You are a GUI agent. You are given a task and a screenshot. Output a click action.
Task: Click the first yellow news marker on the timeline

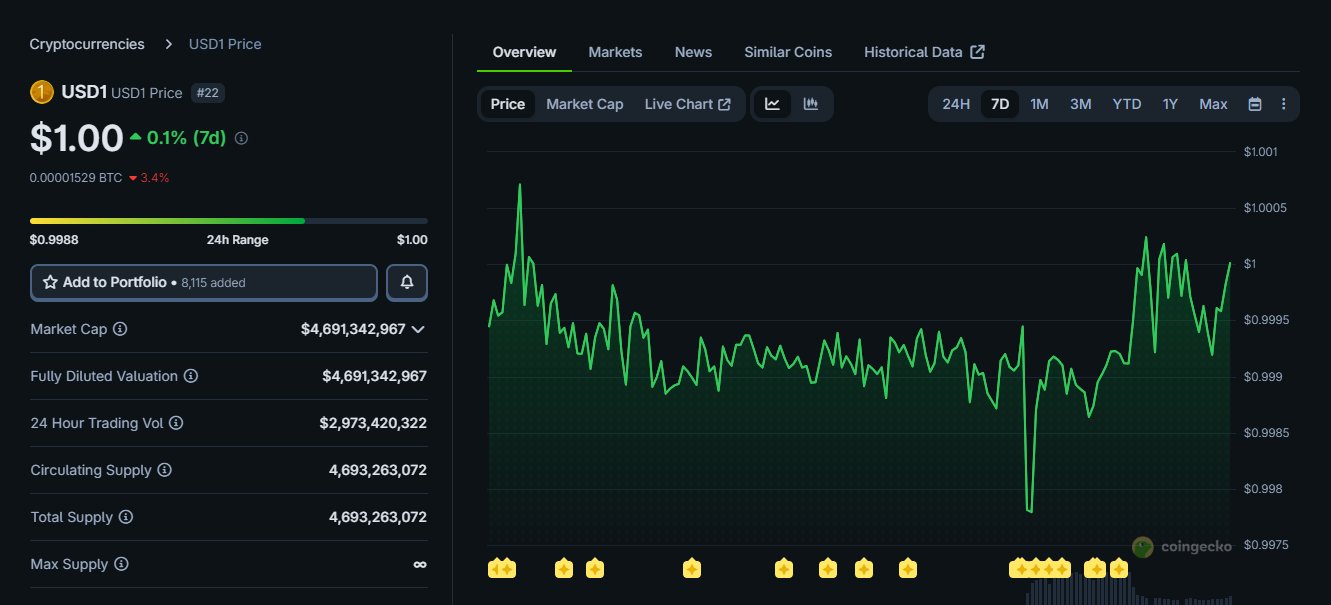[497, 569]
